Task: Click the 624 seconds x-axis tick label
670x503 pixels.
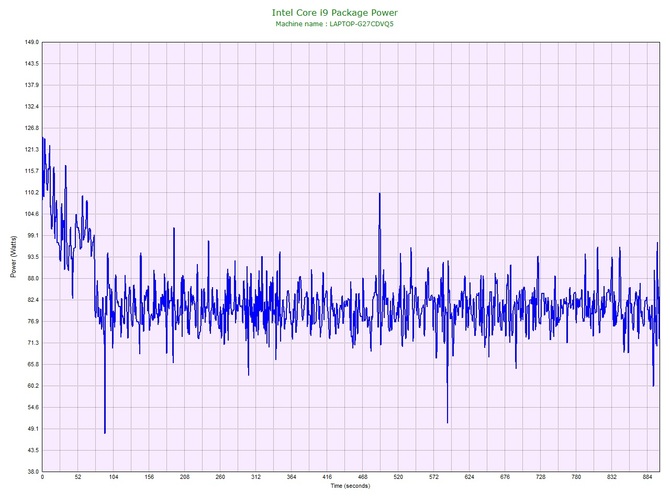Action: click(470, 477)
